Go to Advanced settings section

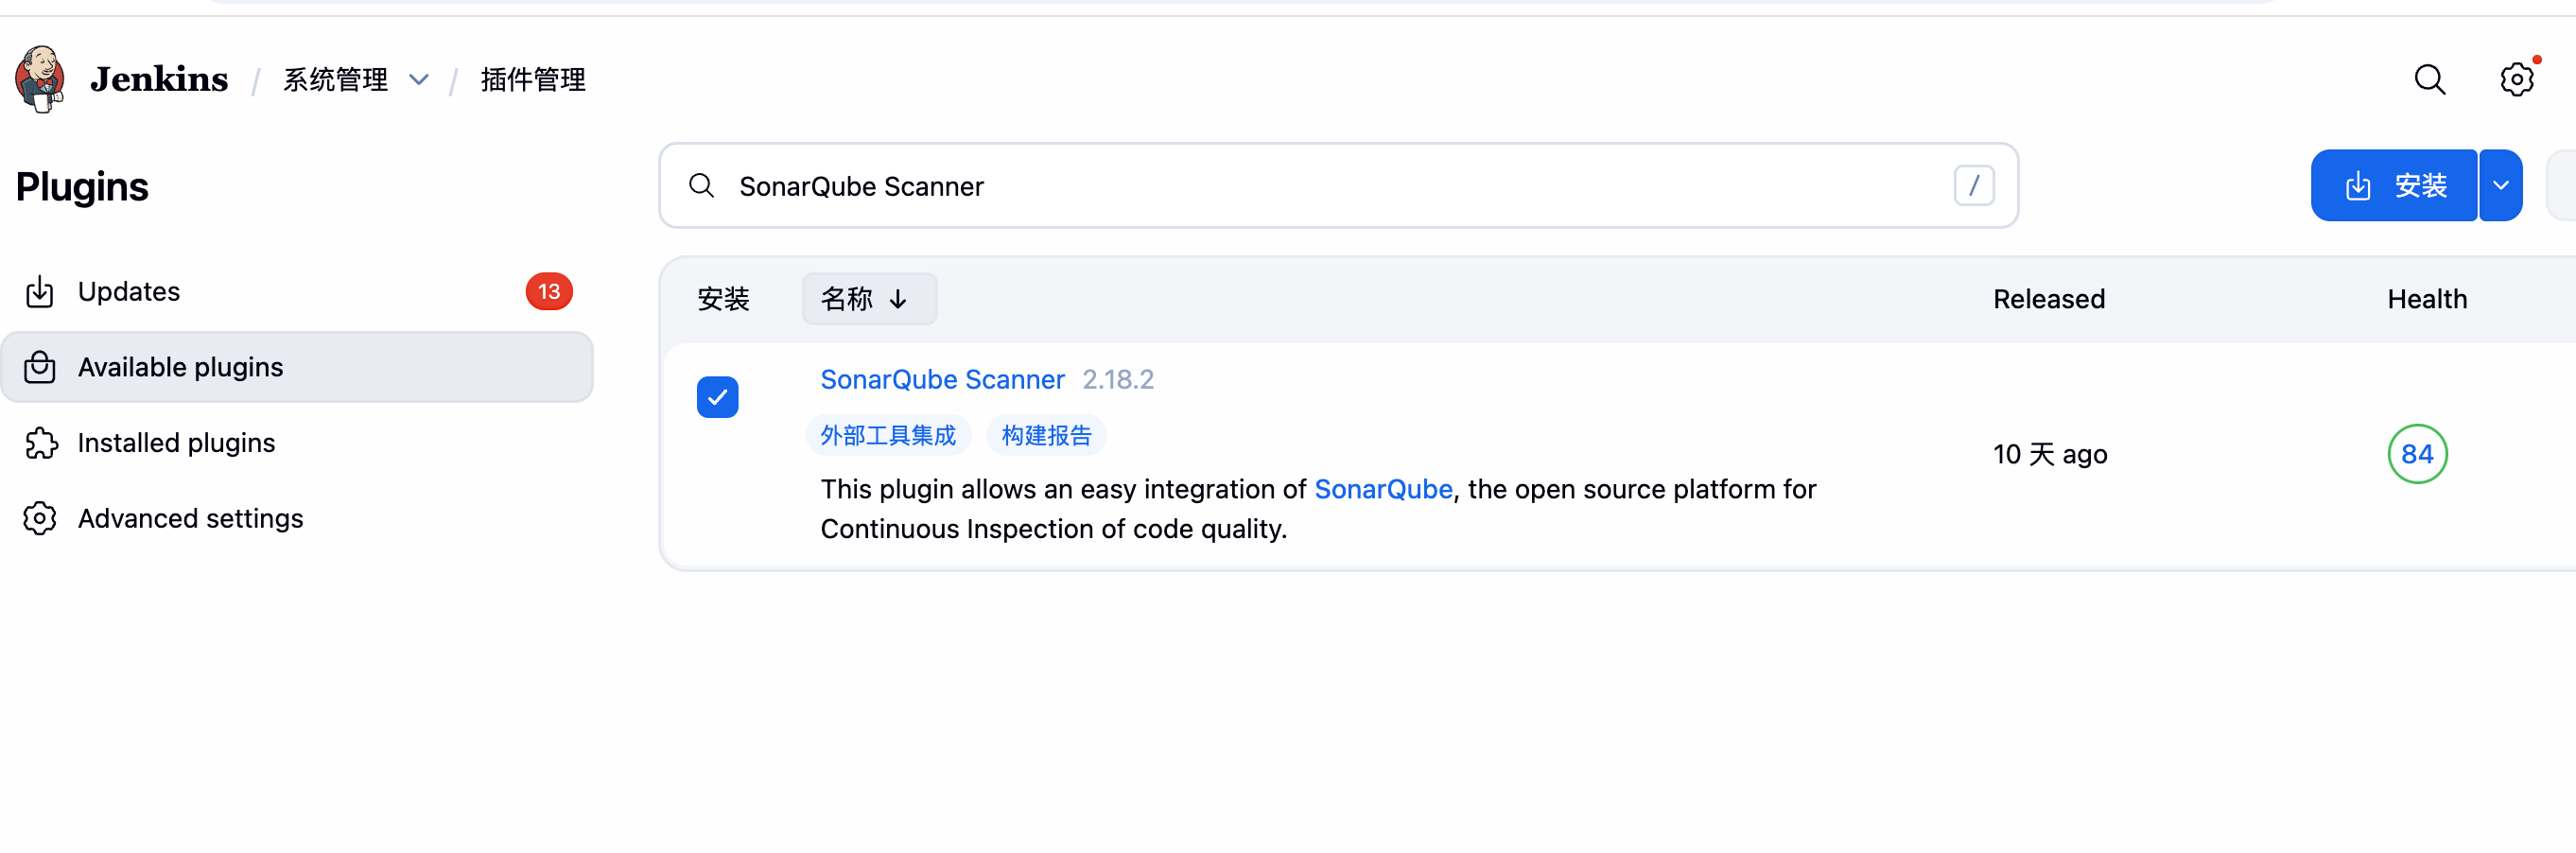[x=190, y=518]
